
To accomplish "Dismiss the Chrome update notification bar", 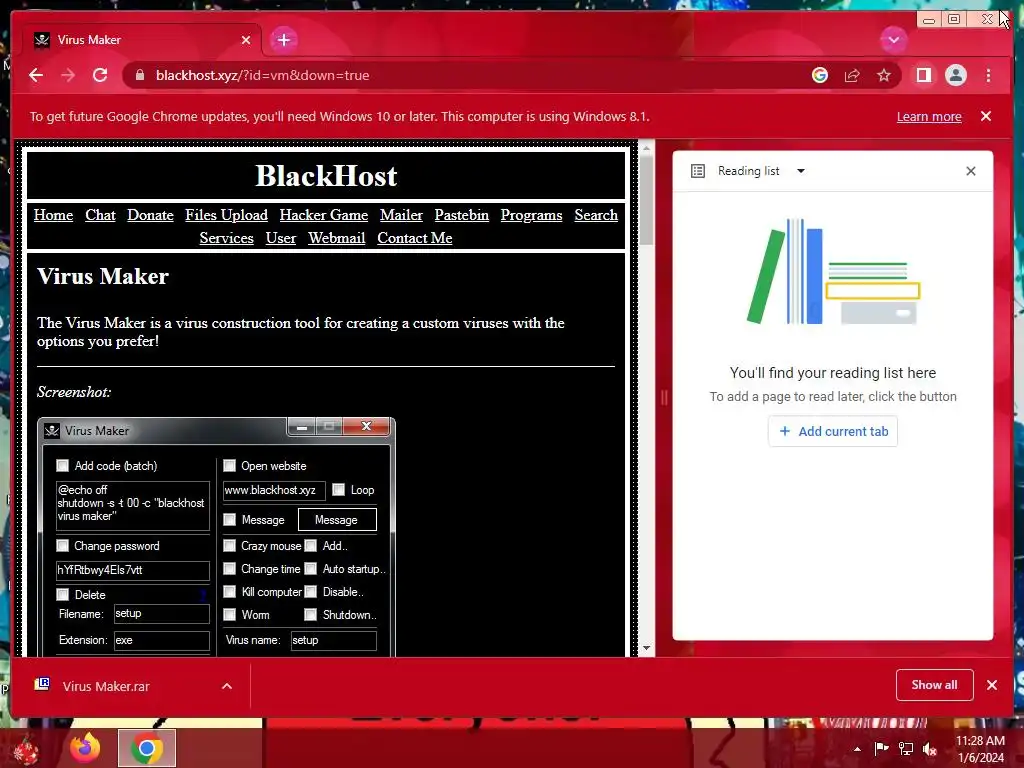I will 985,116.
